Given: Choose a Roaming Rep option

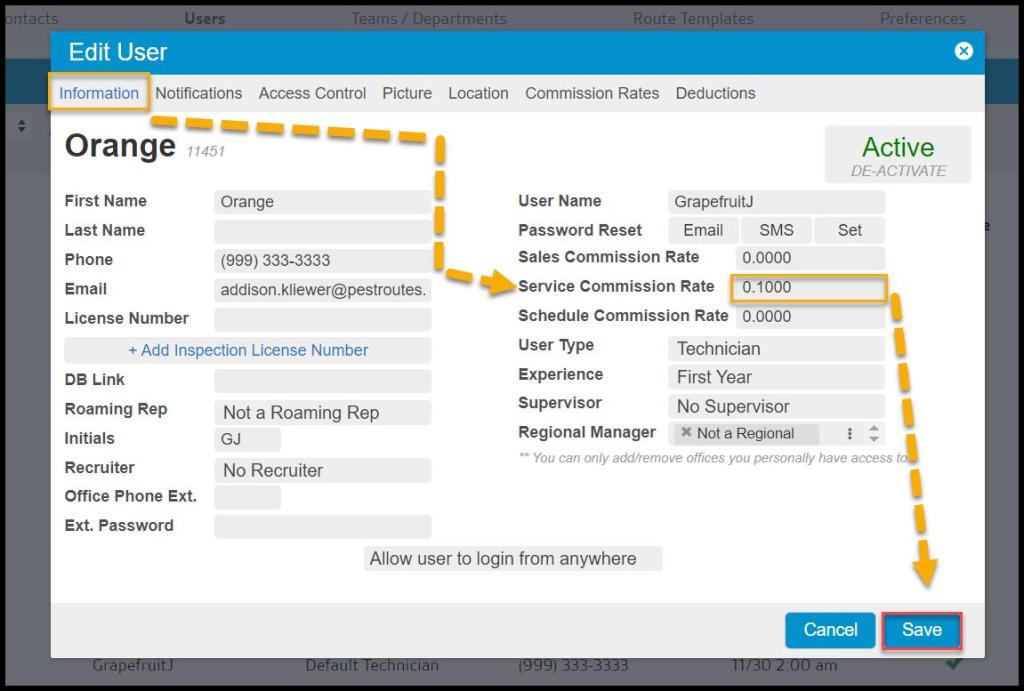Looking at the screenshot, I should [322, 413].
